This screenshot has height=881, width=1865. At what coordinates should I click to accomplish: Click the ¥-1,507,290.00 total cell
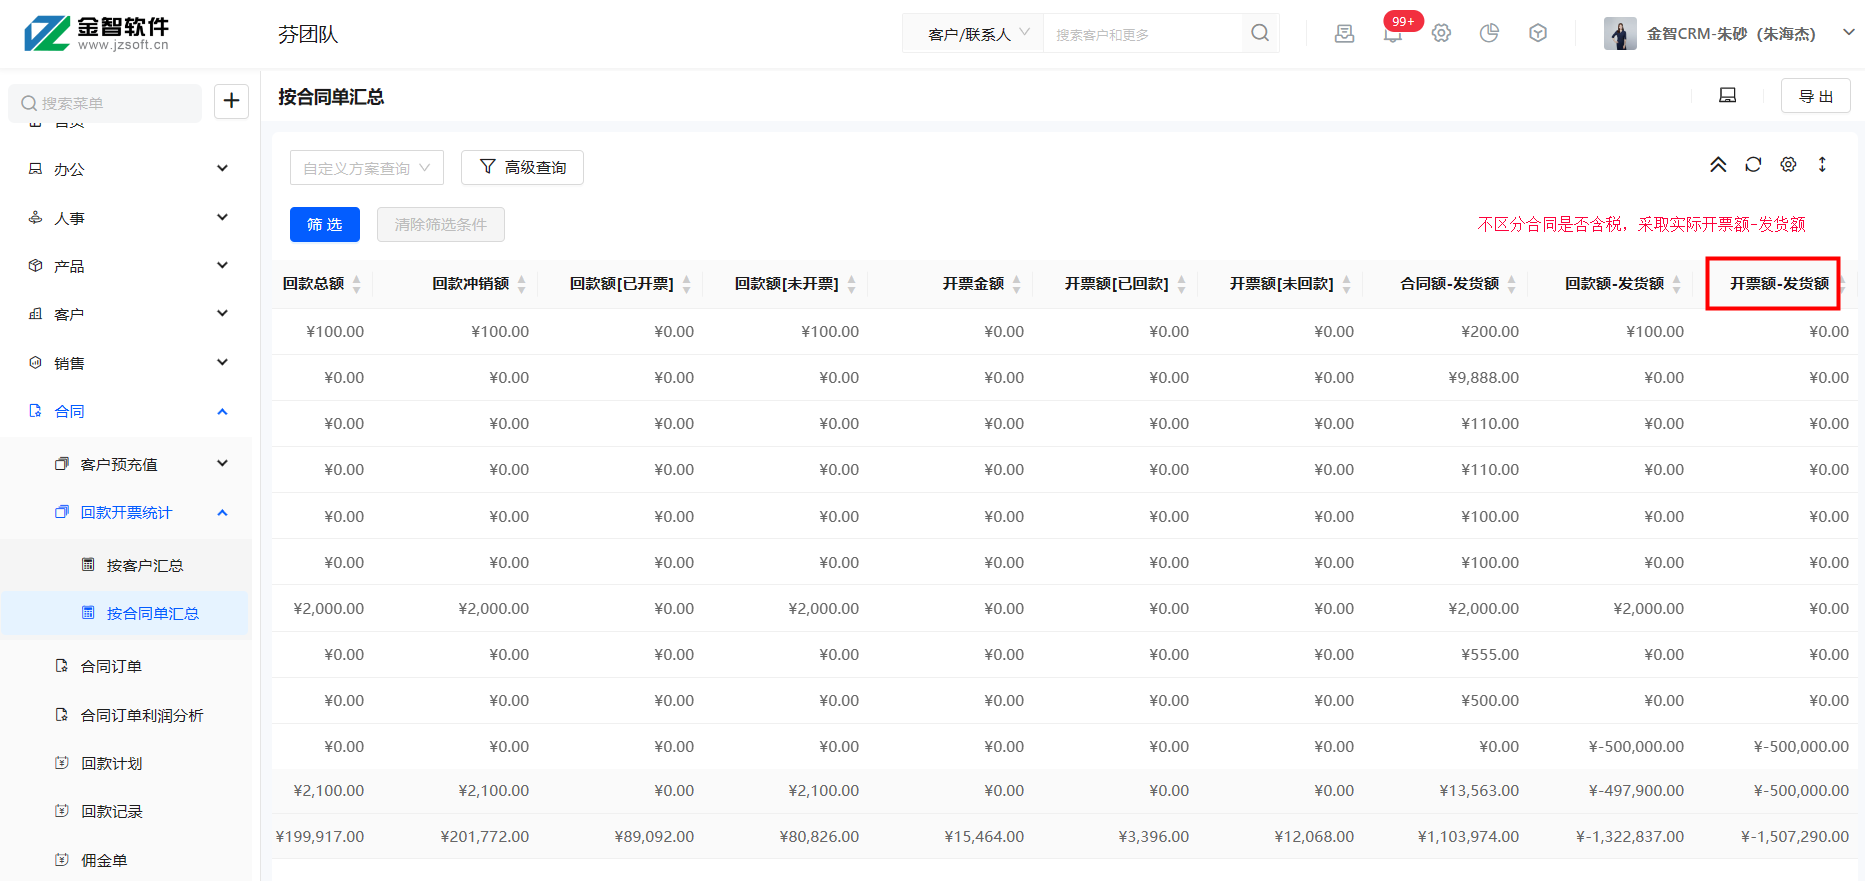[x=1795, y=837]
